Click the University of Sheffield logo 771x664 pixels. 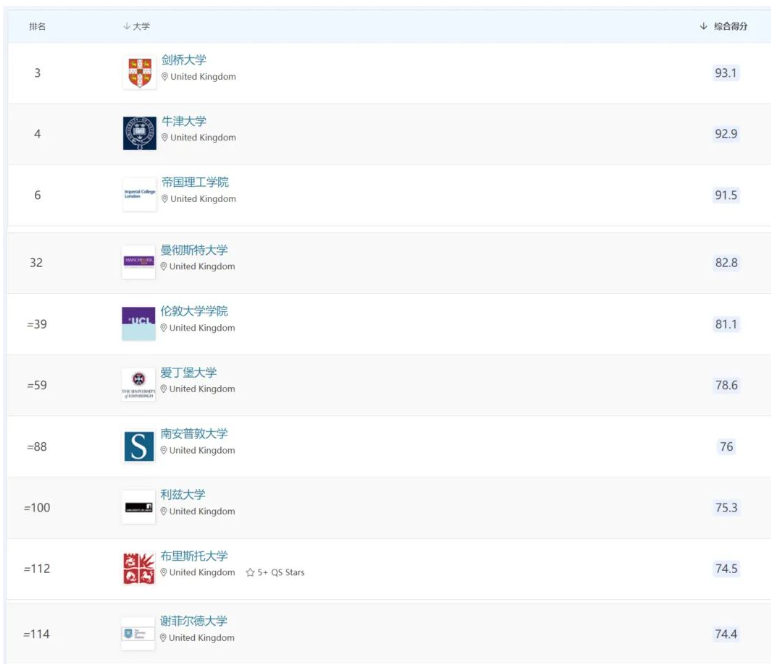pos(138,634)
